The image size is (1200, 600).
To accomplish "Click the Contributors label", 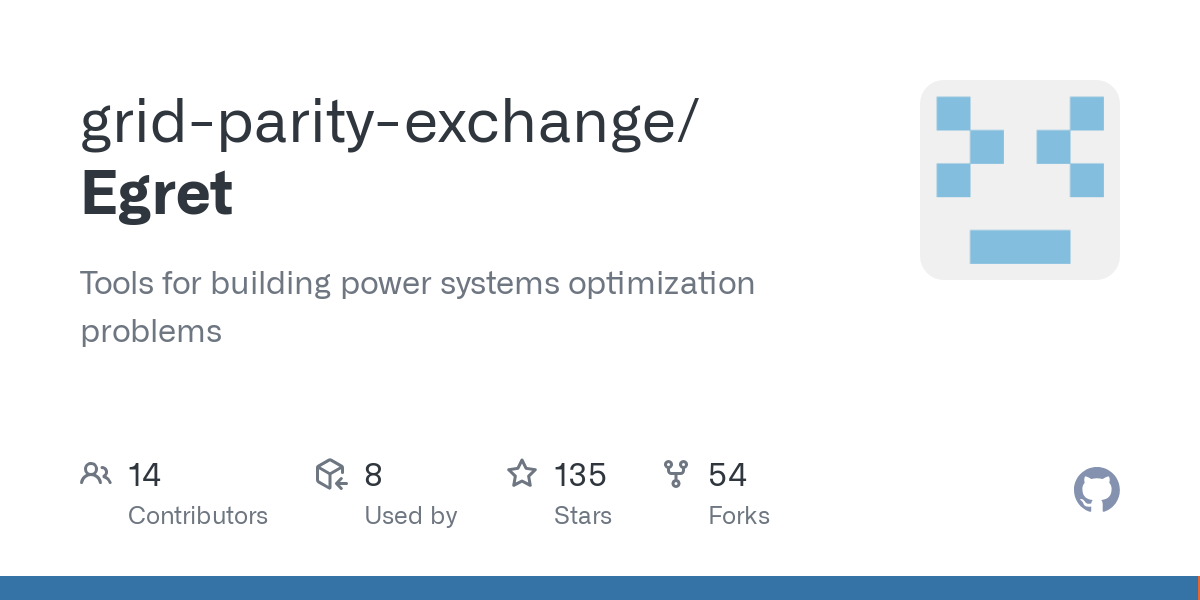I will tap(198, 516).
